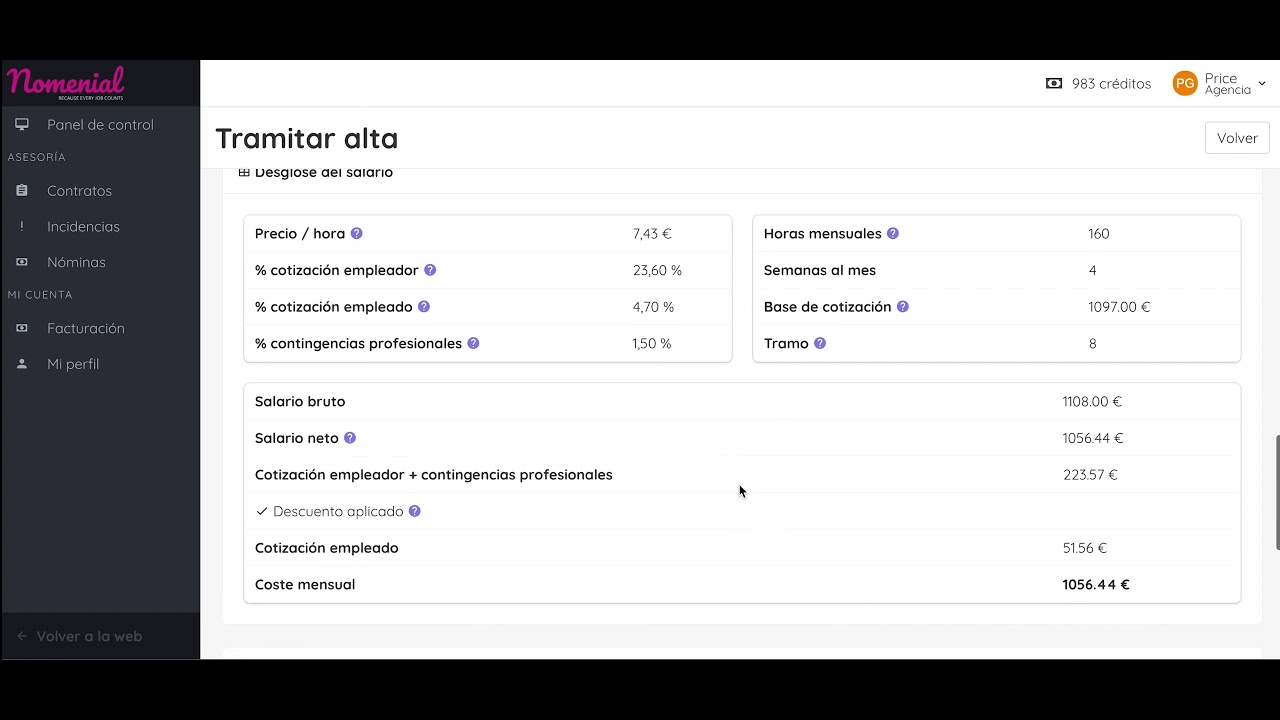Collapse the Desglose del salario section
The height and width of the screenshot is (720, 1280).
(x=244, y=173)
